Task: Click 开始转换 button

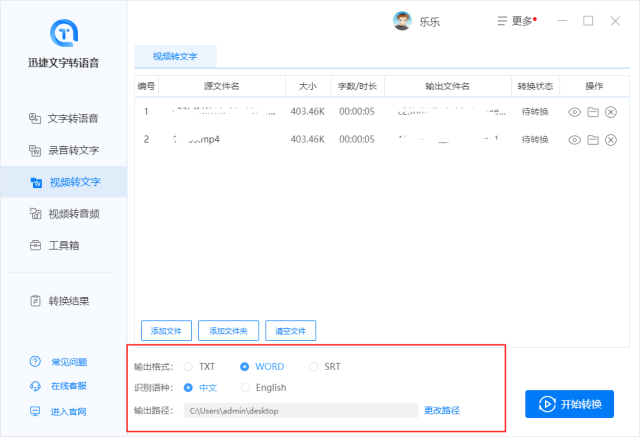Action: [x=569, y=404]
